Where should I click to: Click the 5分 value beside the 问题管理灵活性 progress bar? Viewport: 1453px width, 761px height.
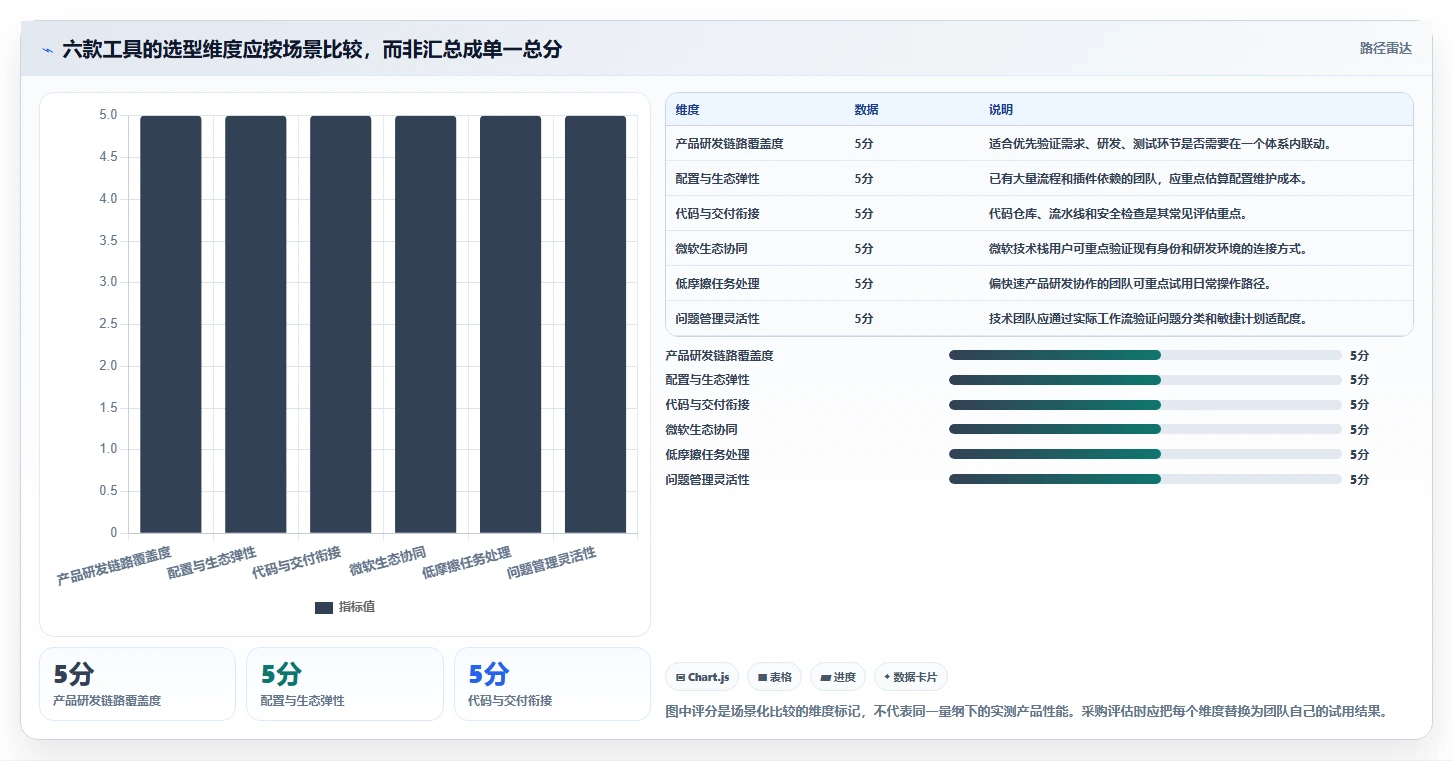coord(1359,480)
